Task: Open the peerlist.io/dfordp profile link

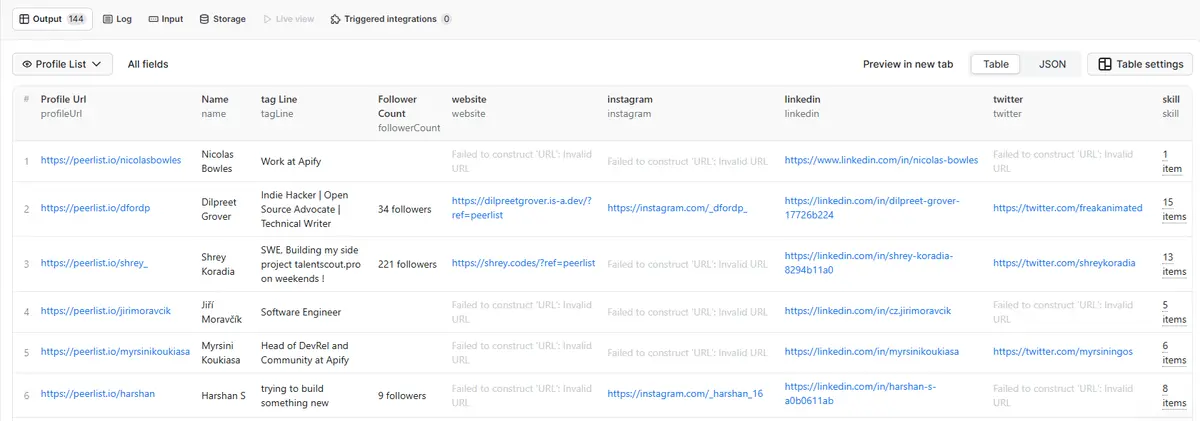Action: click(x=95, y=209)
